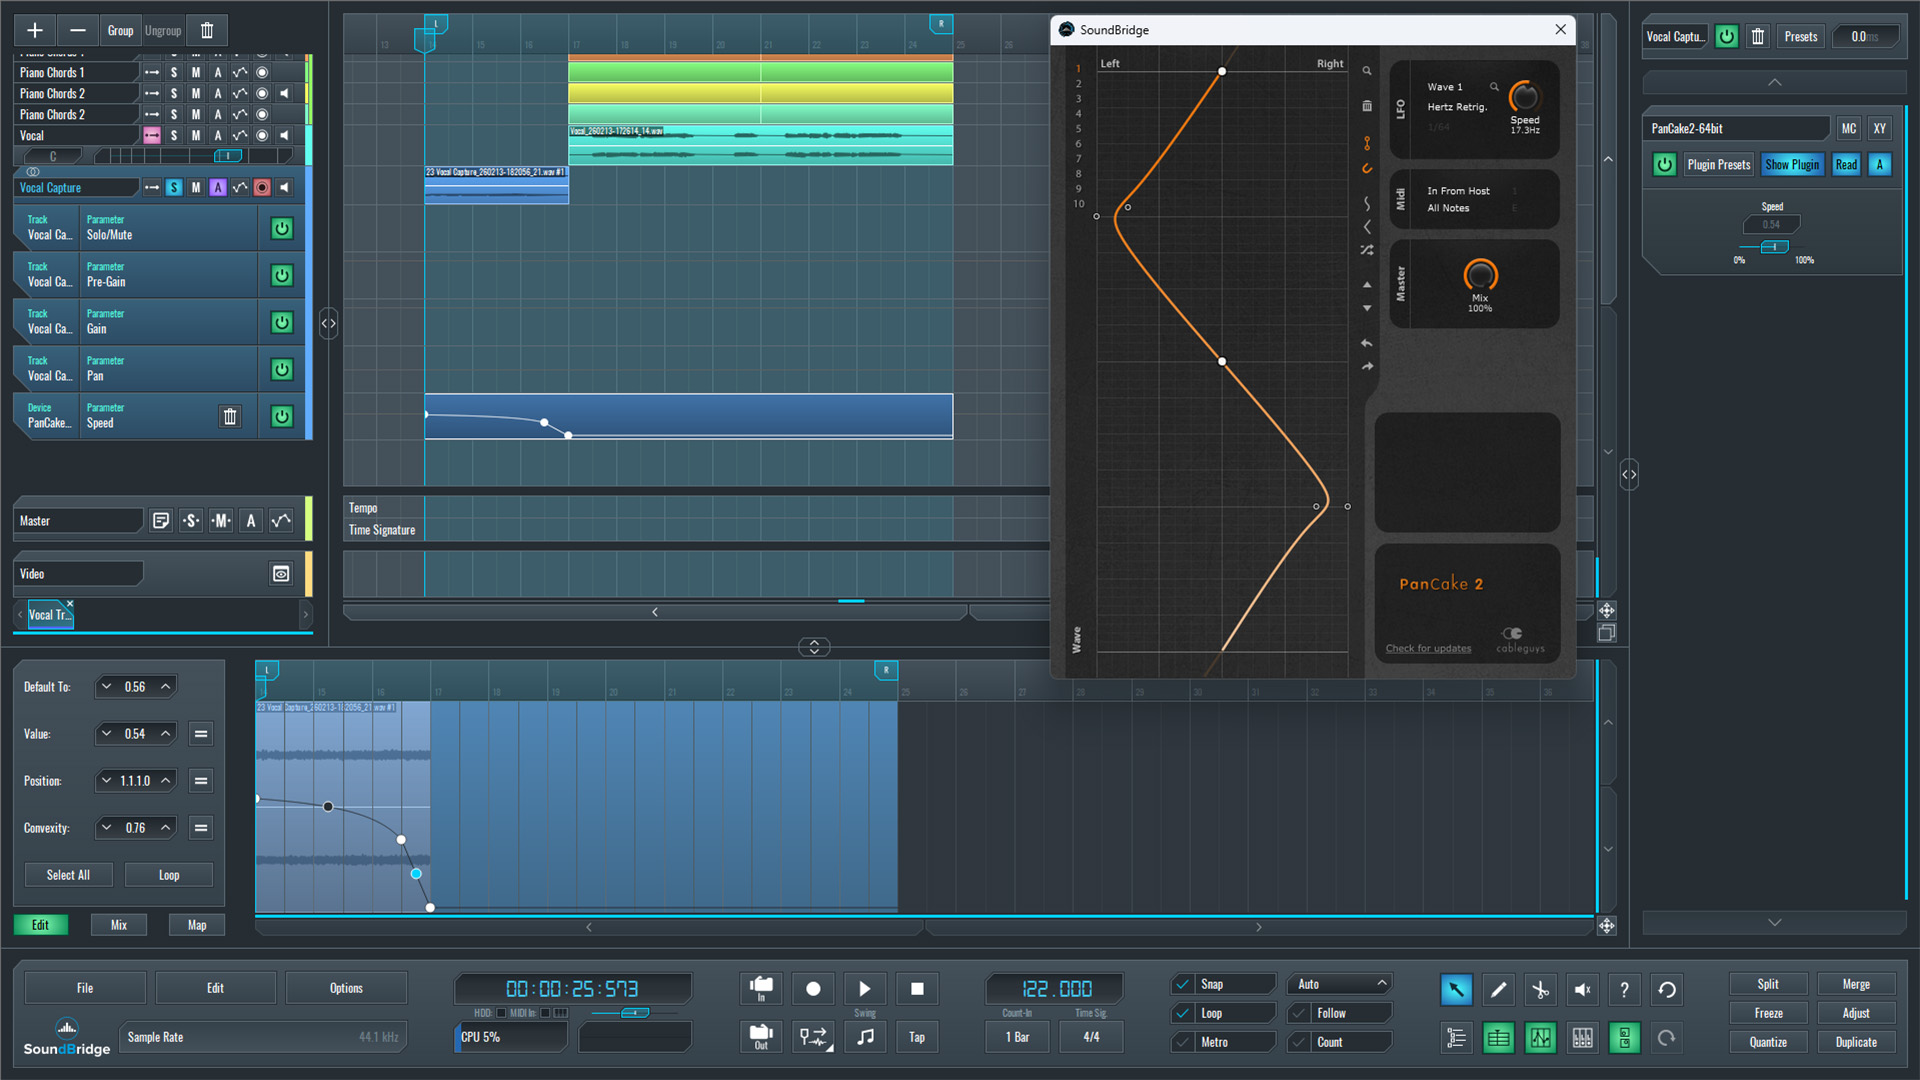
Task: Adjust the PanCake LFO Speed knob
Action: coord(1524,97)
